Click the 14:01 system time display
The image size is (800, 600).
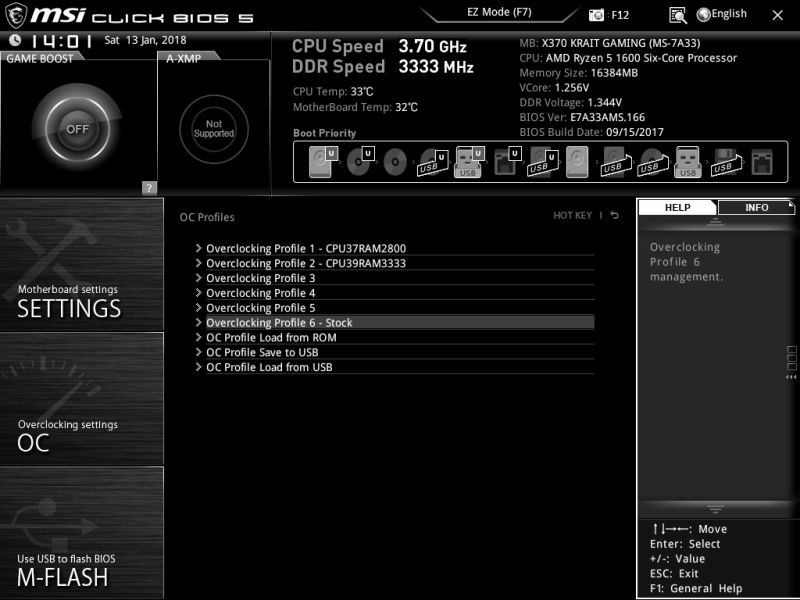point(61,41)
